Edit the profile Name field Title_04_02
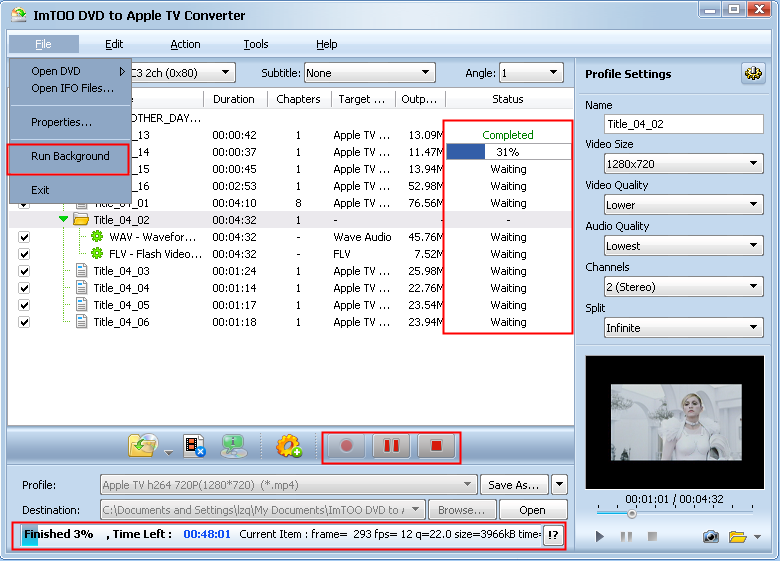Viewport: 780px width, 561px height. pos(683,124)
